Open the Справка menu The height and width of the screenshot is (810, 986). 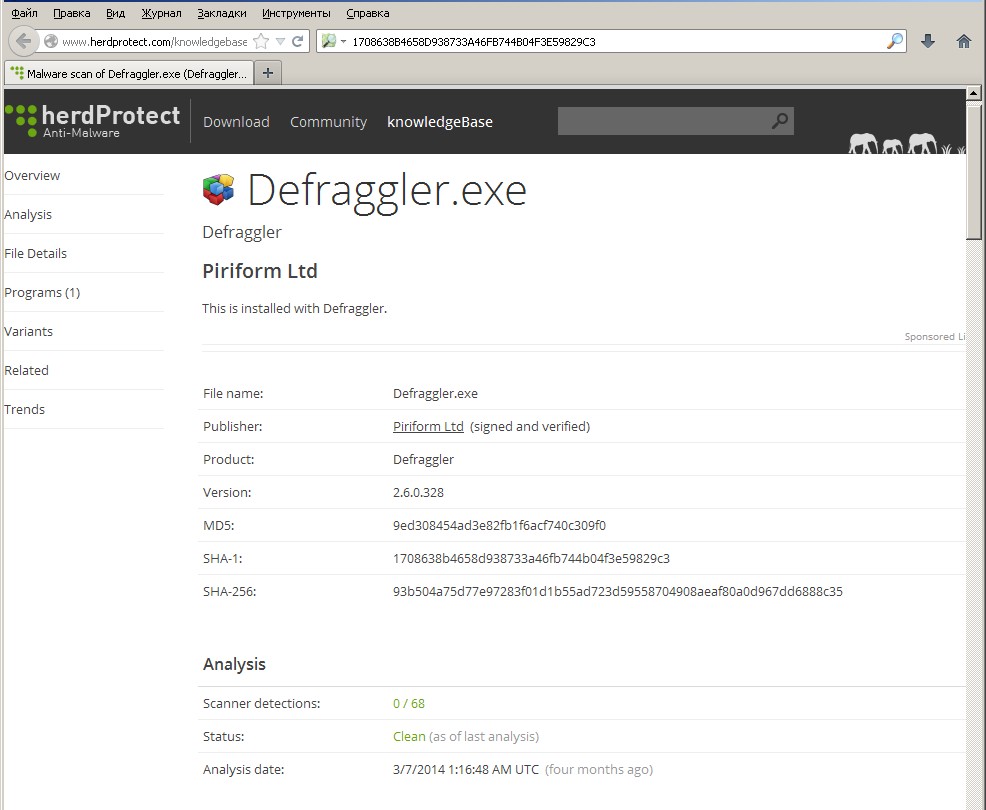[x=368, y=13]
